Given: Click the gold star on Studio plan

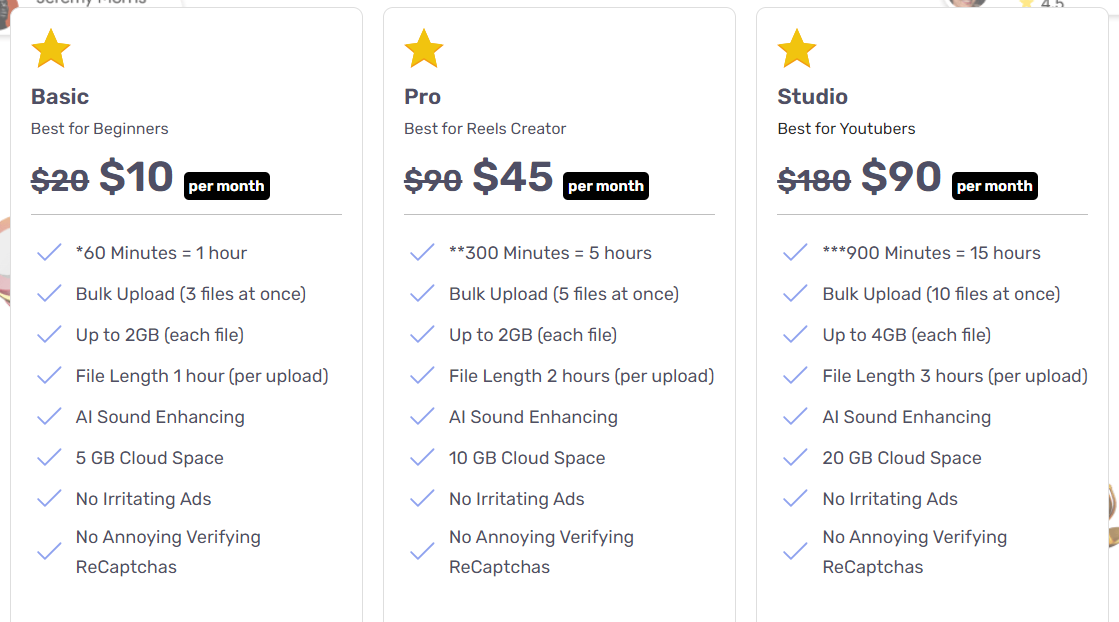Looking at the screenshot, I should [x=796, y=49].
